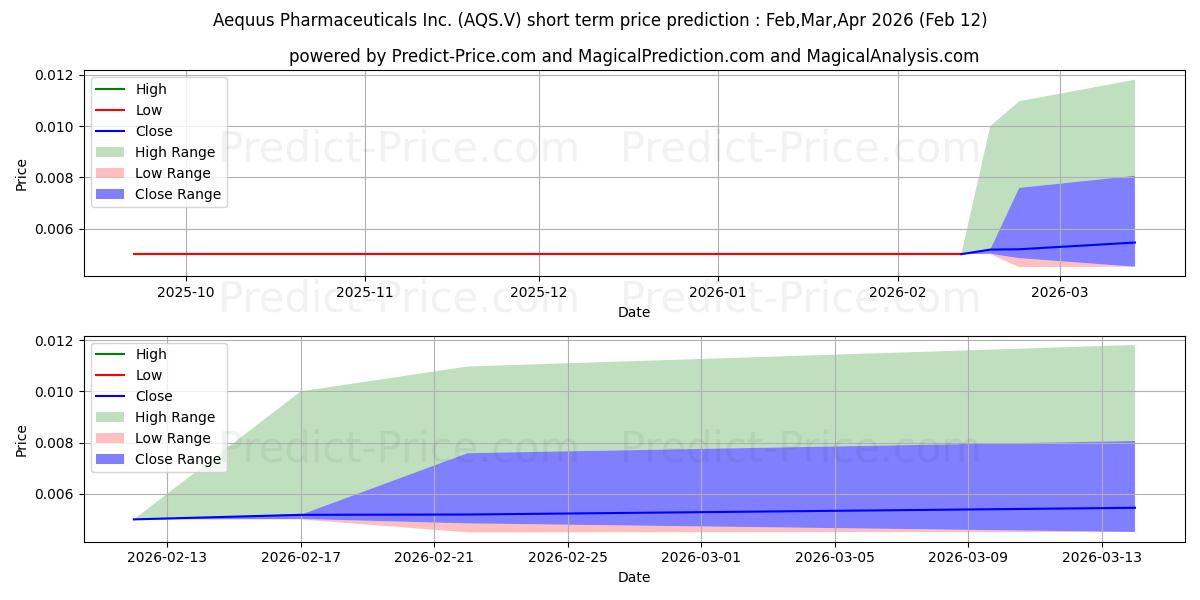The height and width of the screenshot is (600, 1200).
Task: Click the chart title mentioning Aequus Pharmaceuticals Inc.
Action: (600, 20)
